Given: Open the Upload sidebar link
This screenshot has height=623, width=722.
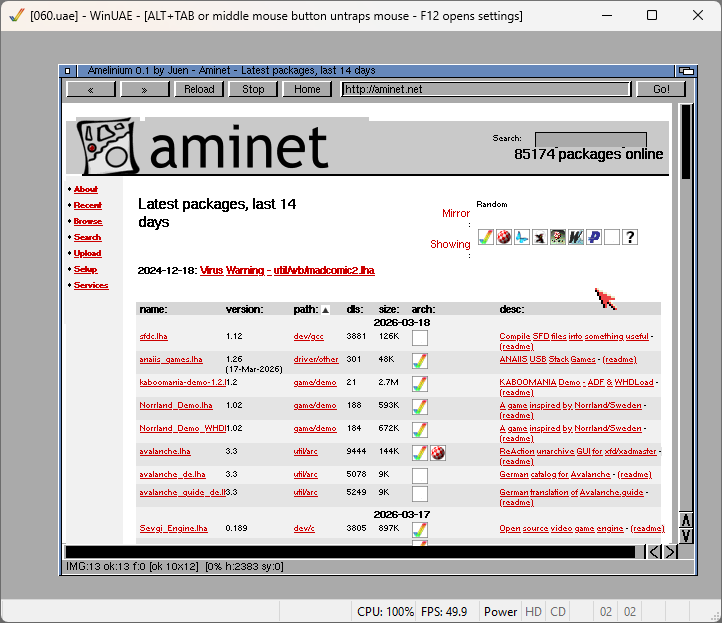Looking at the screenshot, I should pyautogui.click(x=87, y=253).
